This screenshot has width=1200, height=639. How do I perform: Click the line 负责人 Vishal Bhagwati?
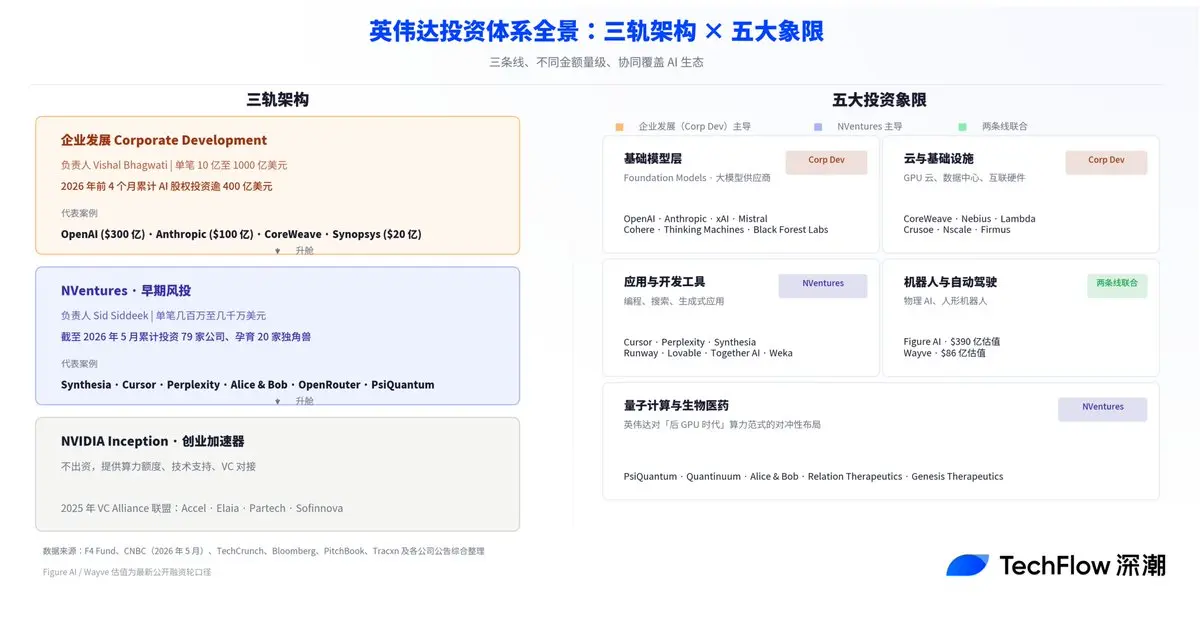(x=174, y=165)
